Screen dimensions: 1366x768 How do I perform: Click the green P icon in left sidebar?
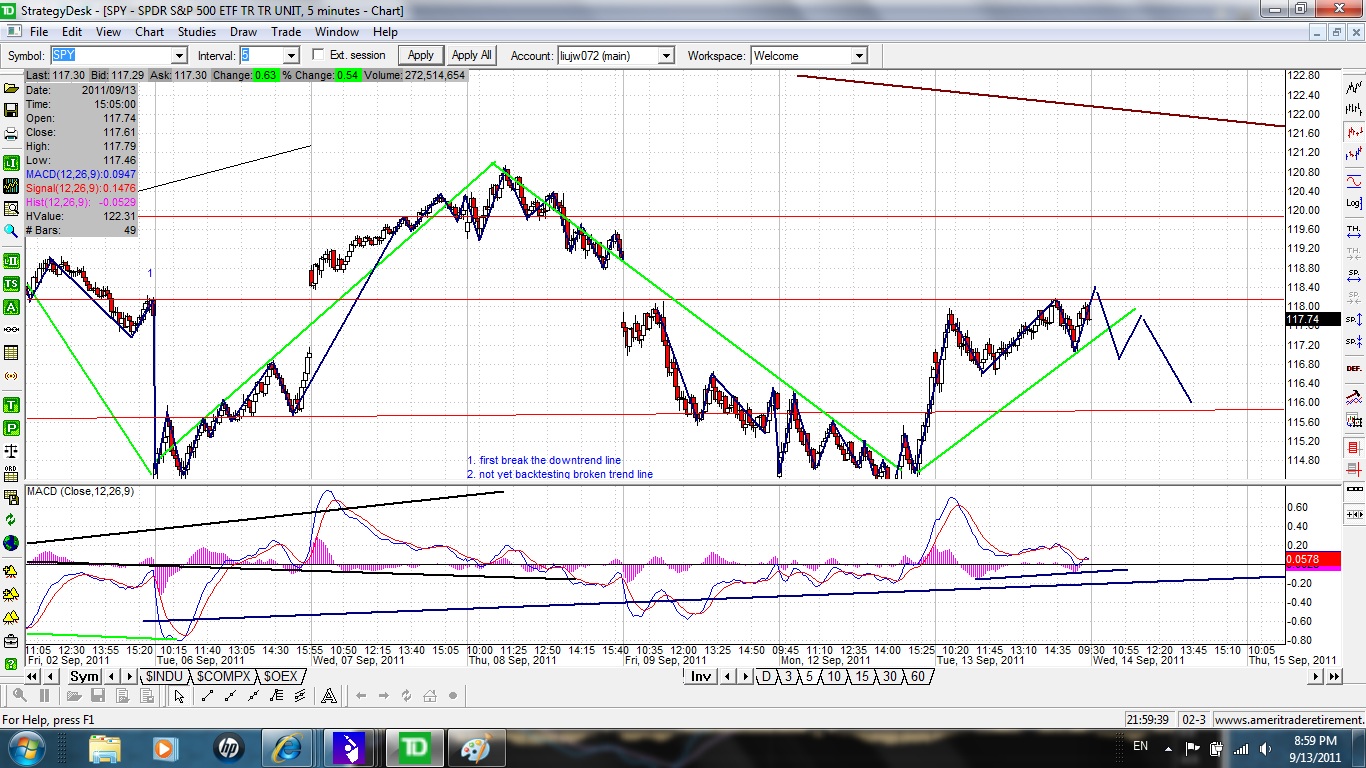(11, 428)
